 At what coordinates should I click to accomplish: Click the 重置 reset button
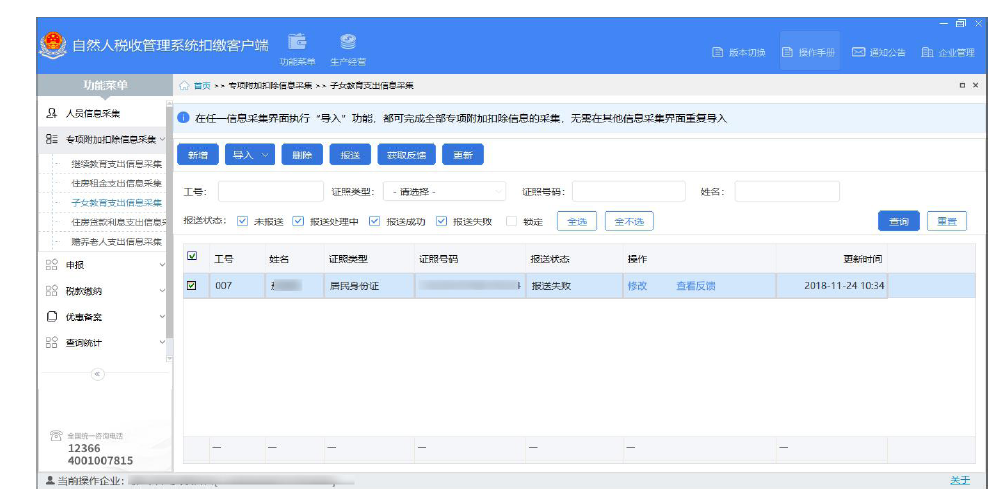pos(947,221)
